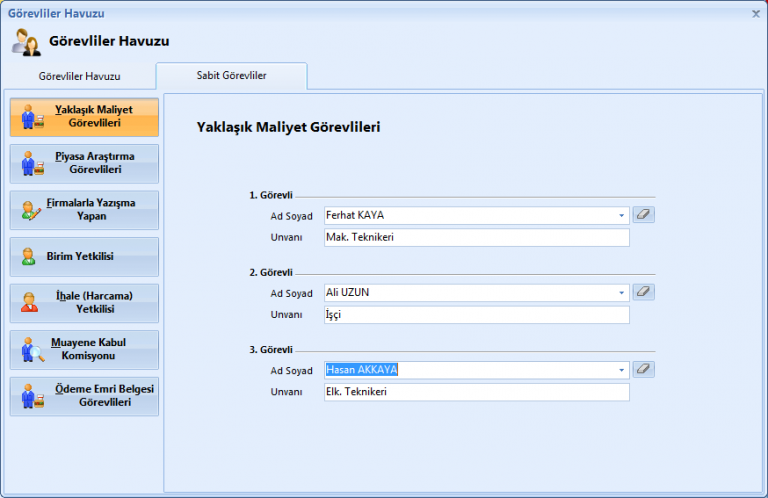768x498 pixels.
Task: Click the Yaklaşık Maliyet Görevlileri sidebar icon
Action: click(32, 117)
